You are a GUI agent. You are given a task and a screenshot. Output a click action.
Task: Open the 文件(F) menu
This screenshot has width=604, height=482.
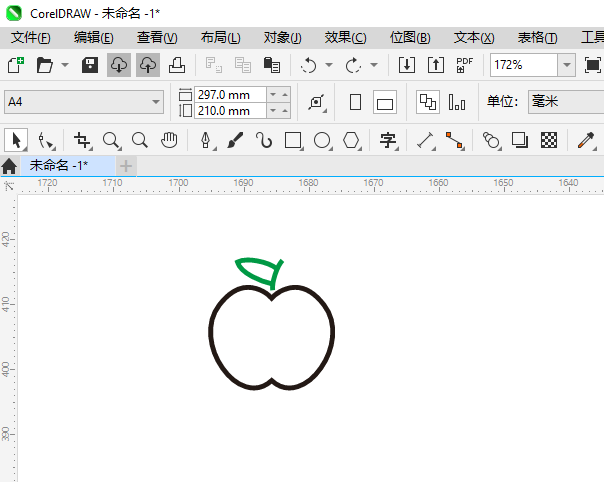tap(30, 38)
